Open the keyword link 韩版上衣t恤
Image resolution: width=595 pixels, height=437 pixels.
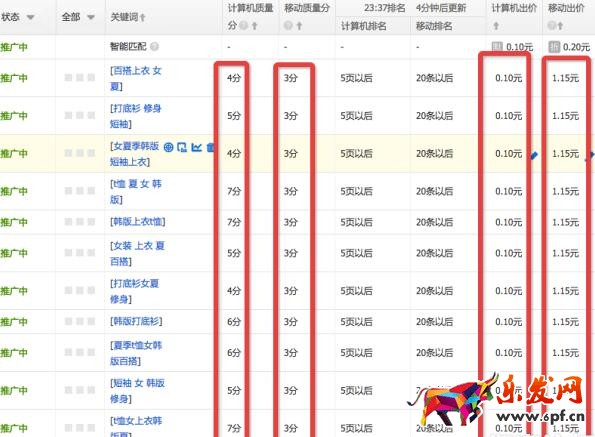coord(137,222)
